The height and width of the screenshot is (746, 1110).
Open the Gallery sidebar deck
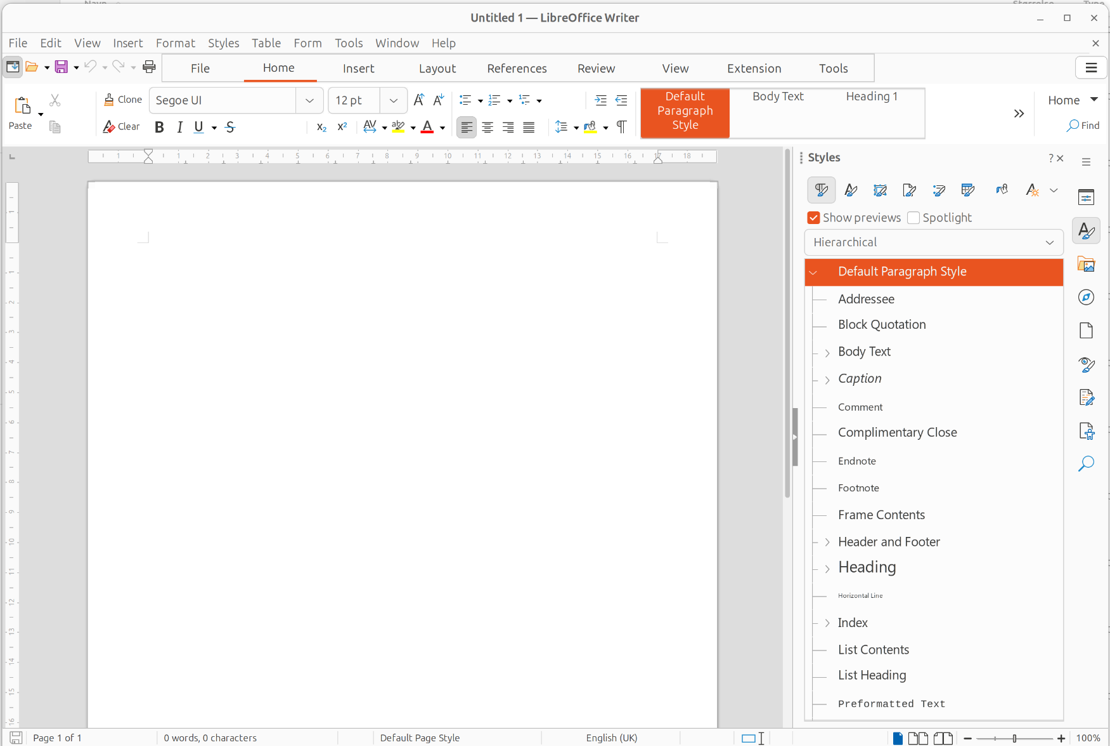[x=1086, y=265]
